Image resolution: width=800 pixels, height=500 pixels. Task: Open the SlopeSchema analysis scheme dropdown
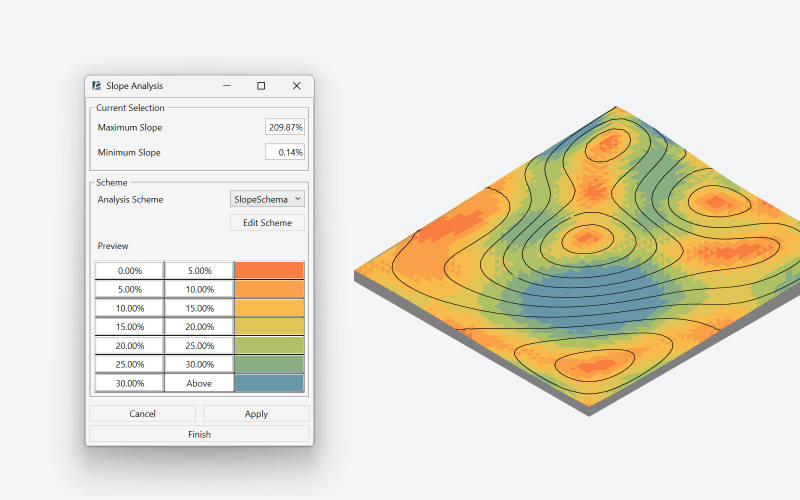coord(267,199)
